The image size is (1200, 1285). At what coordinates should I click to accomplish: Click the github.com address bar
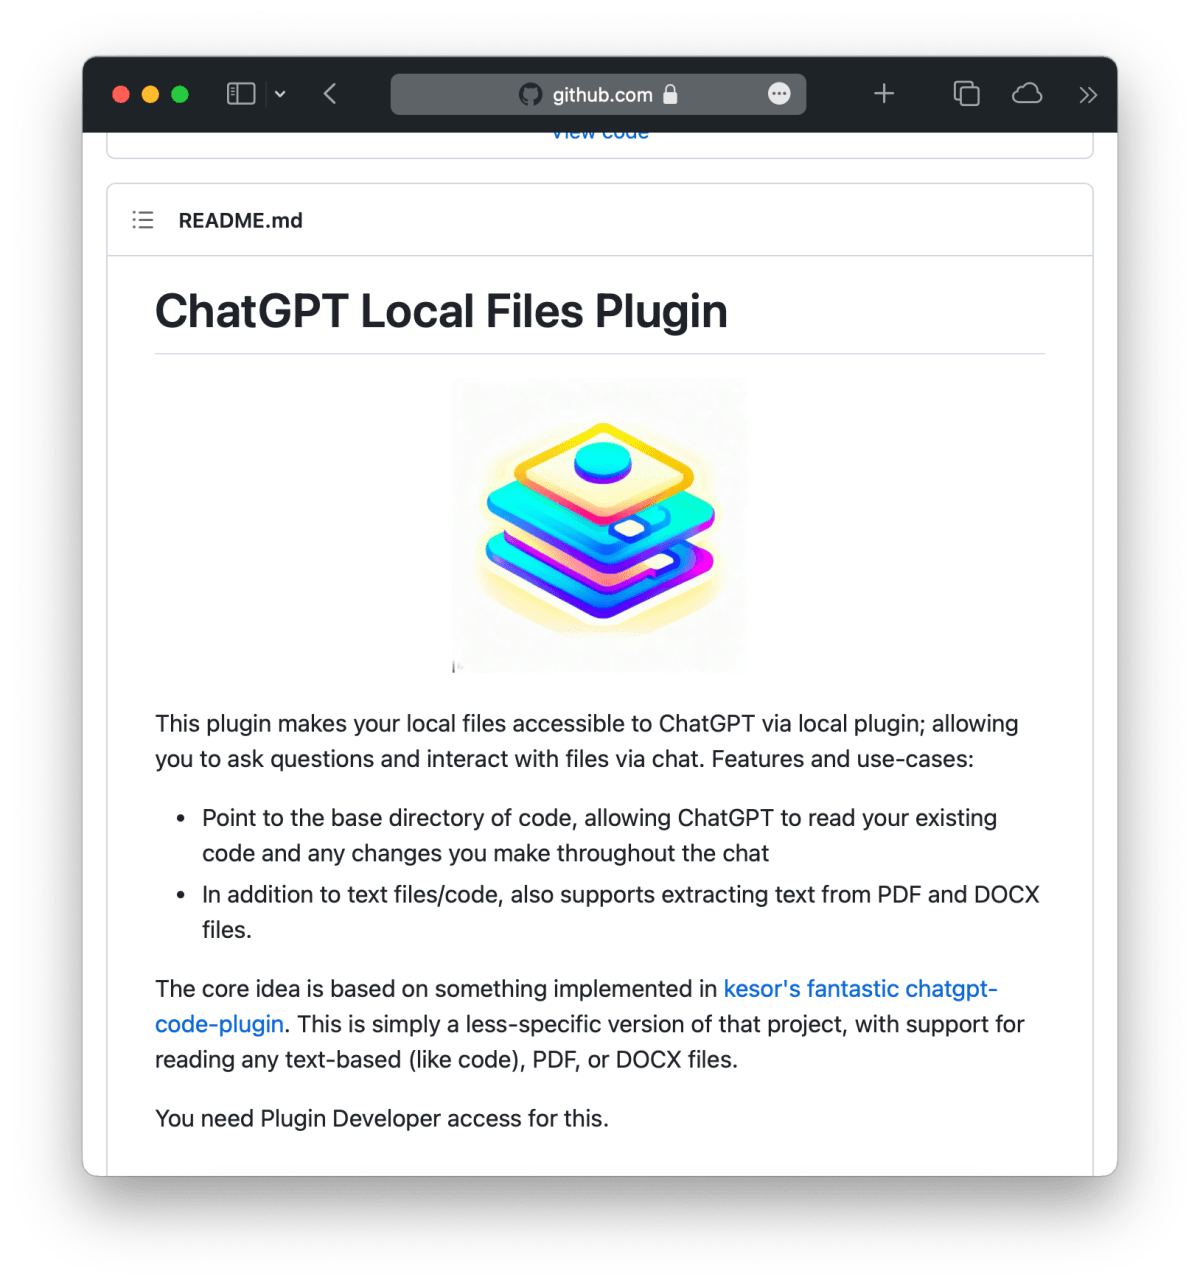[x=598, y=94]
